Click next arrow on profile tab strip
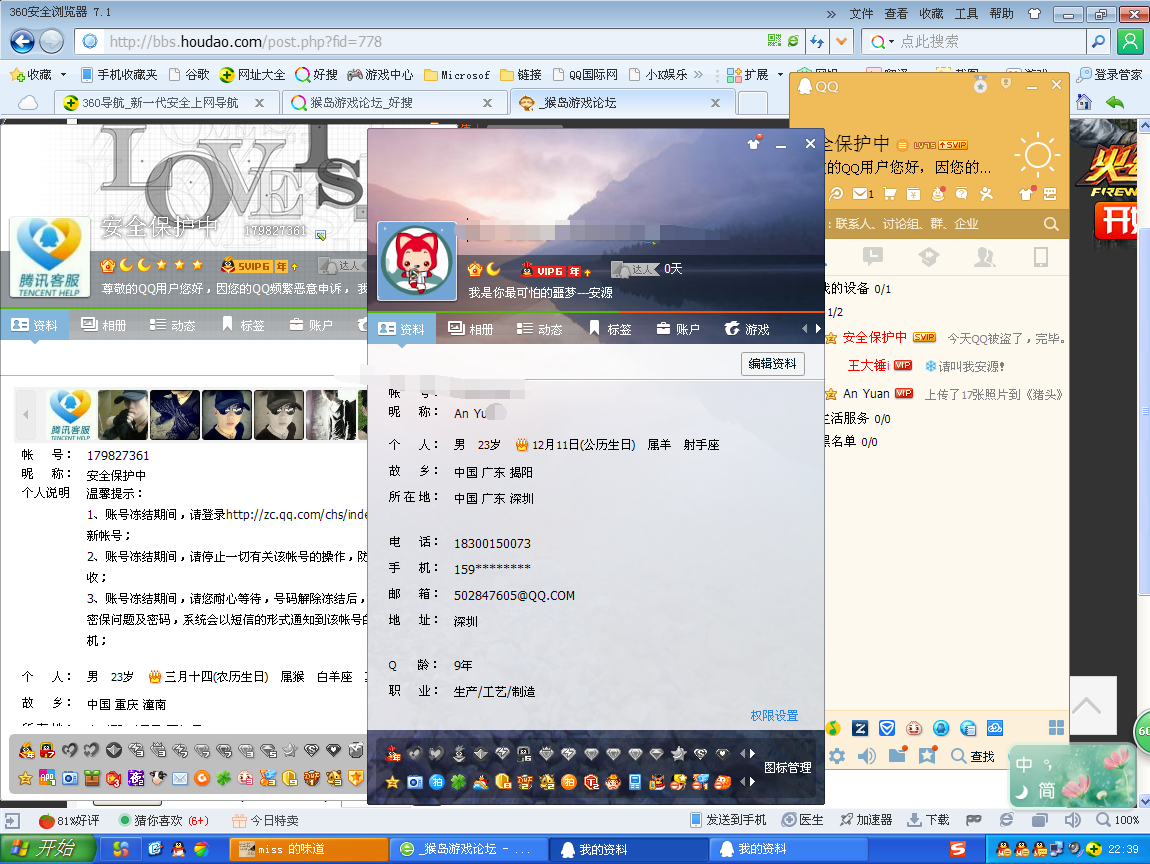 click(818, 329)
